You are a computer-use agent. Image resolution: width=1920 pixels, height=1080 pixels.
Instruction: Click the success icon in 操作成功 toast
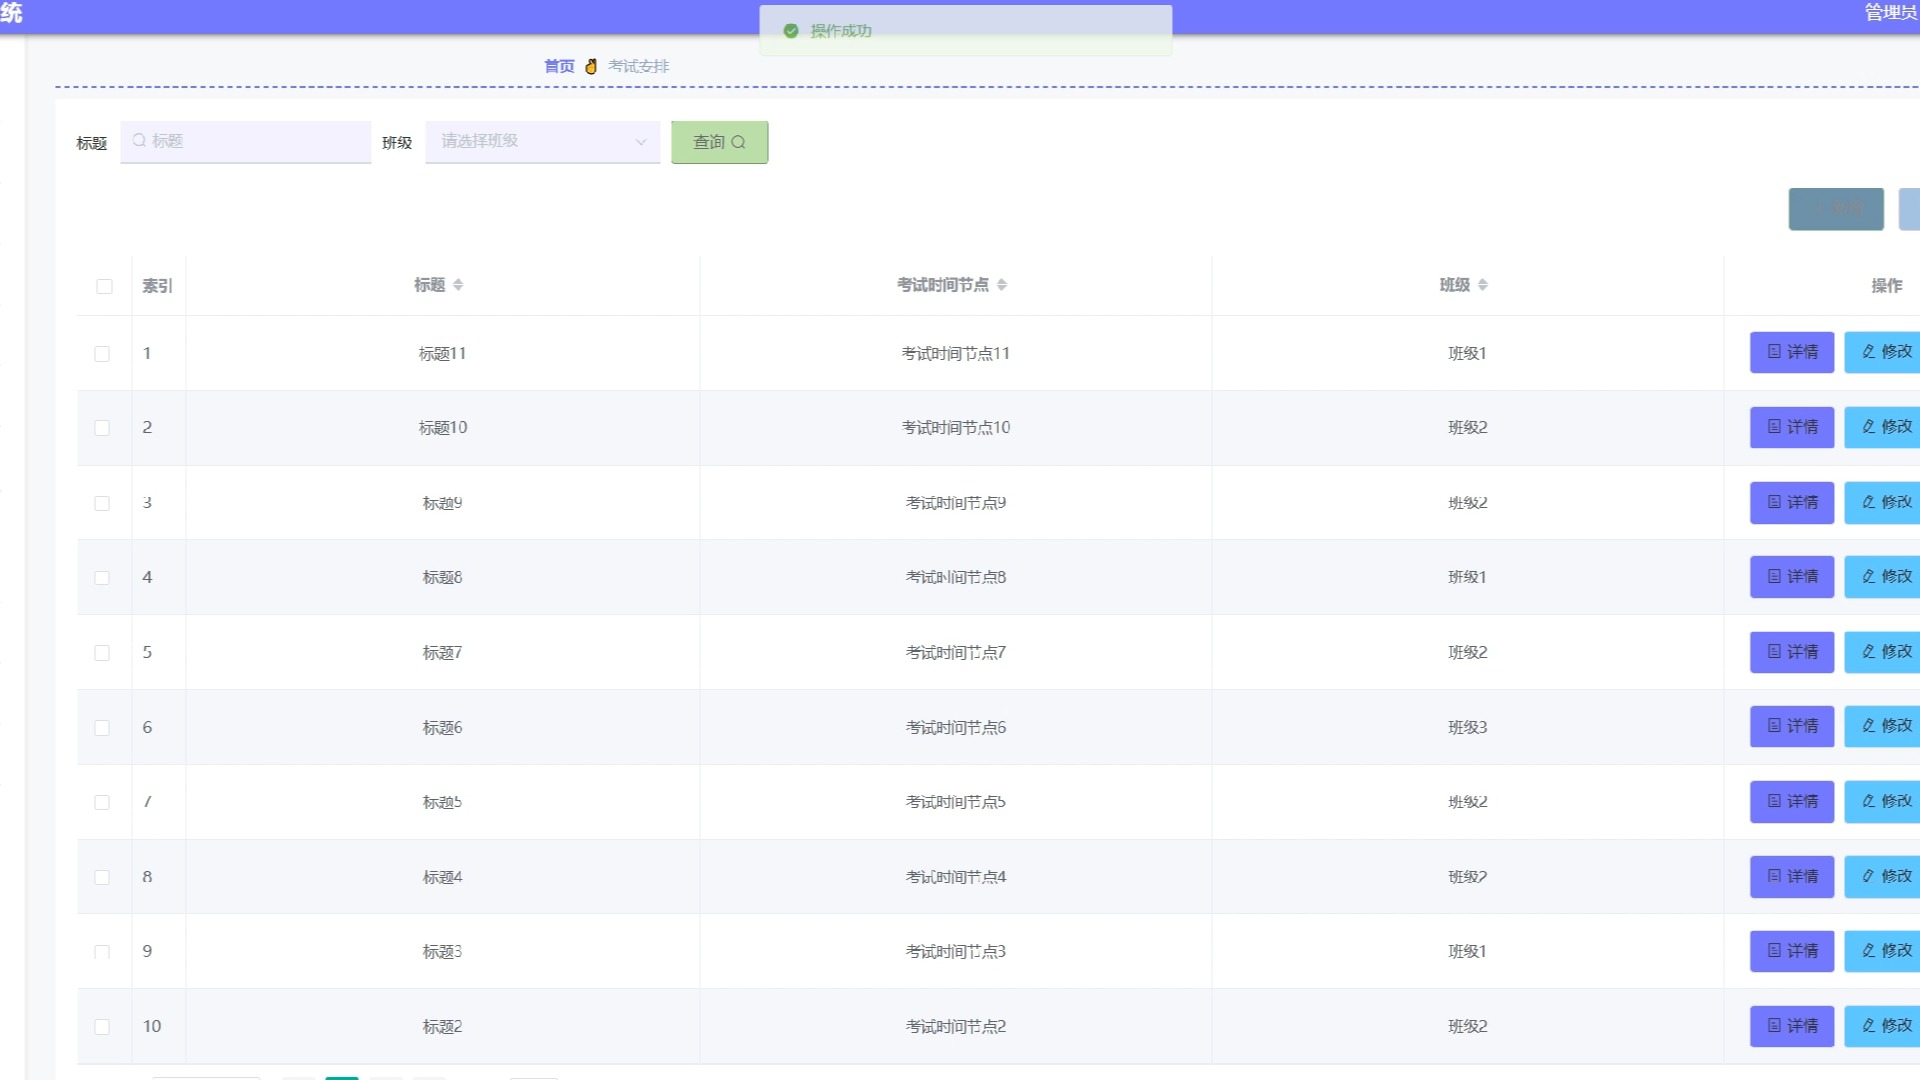click(x=791, y=31)
